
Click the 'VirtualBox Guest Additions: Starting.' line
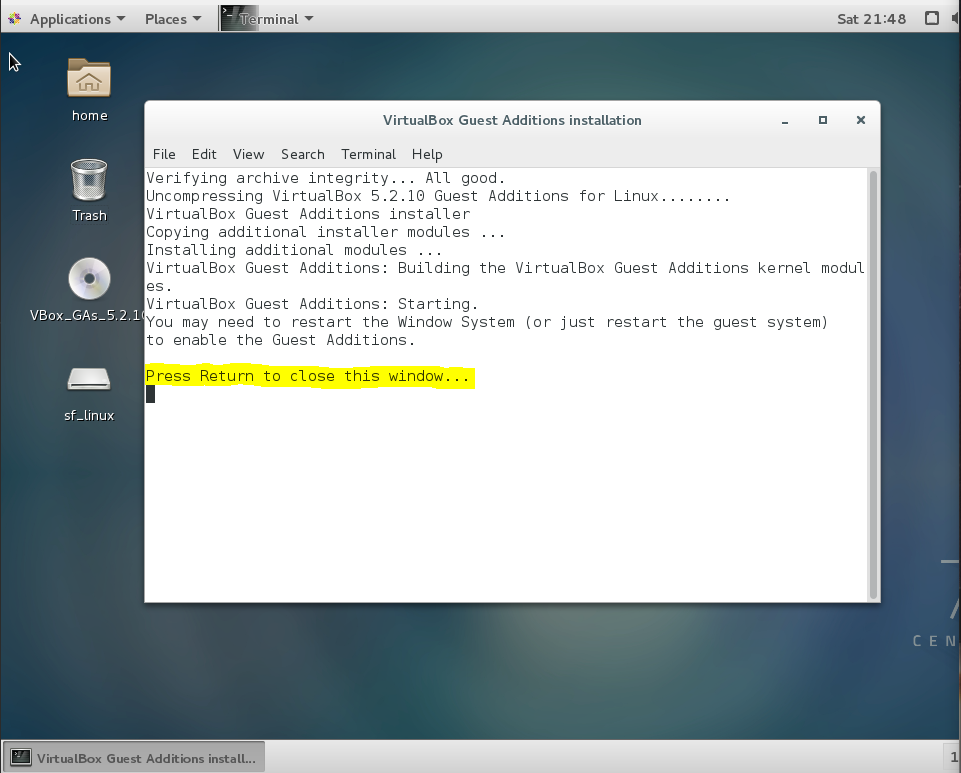coord(312,304)
